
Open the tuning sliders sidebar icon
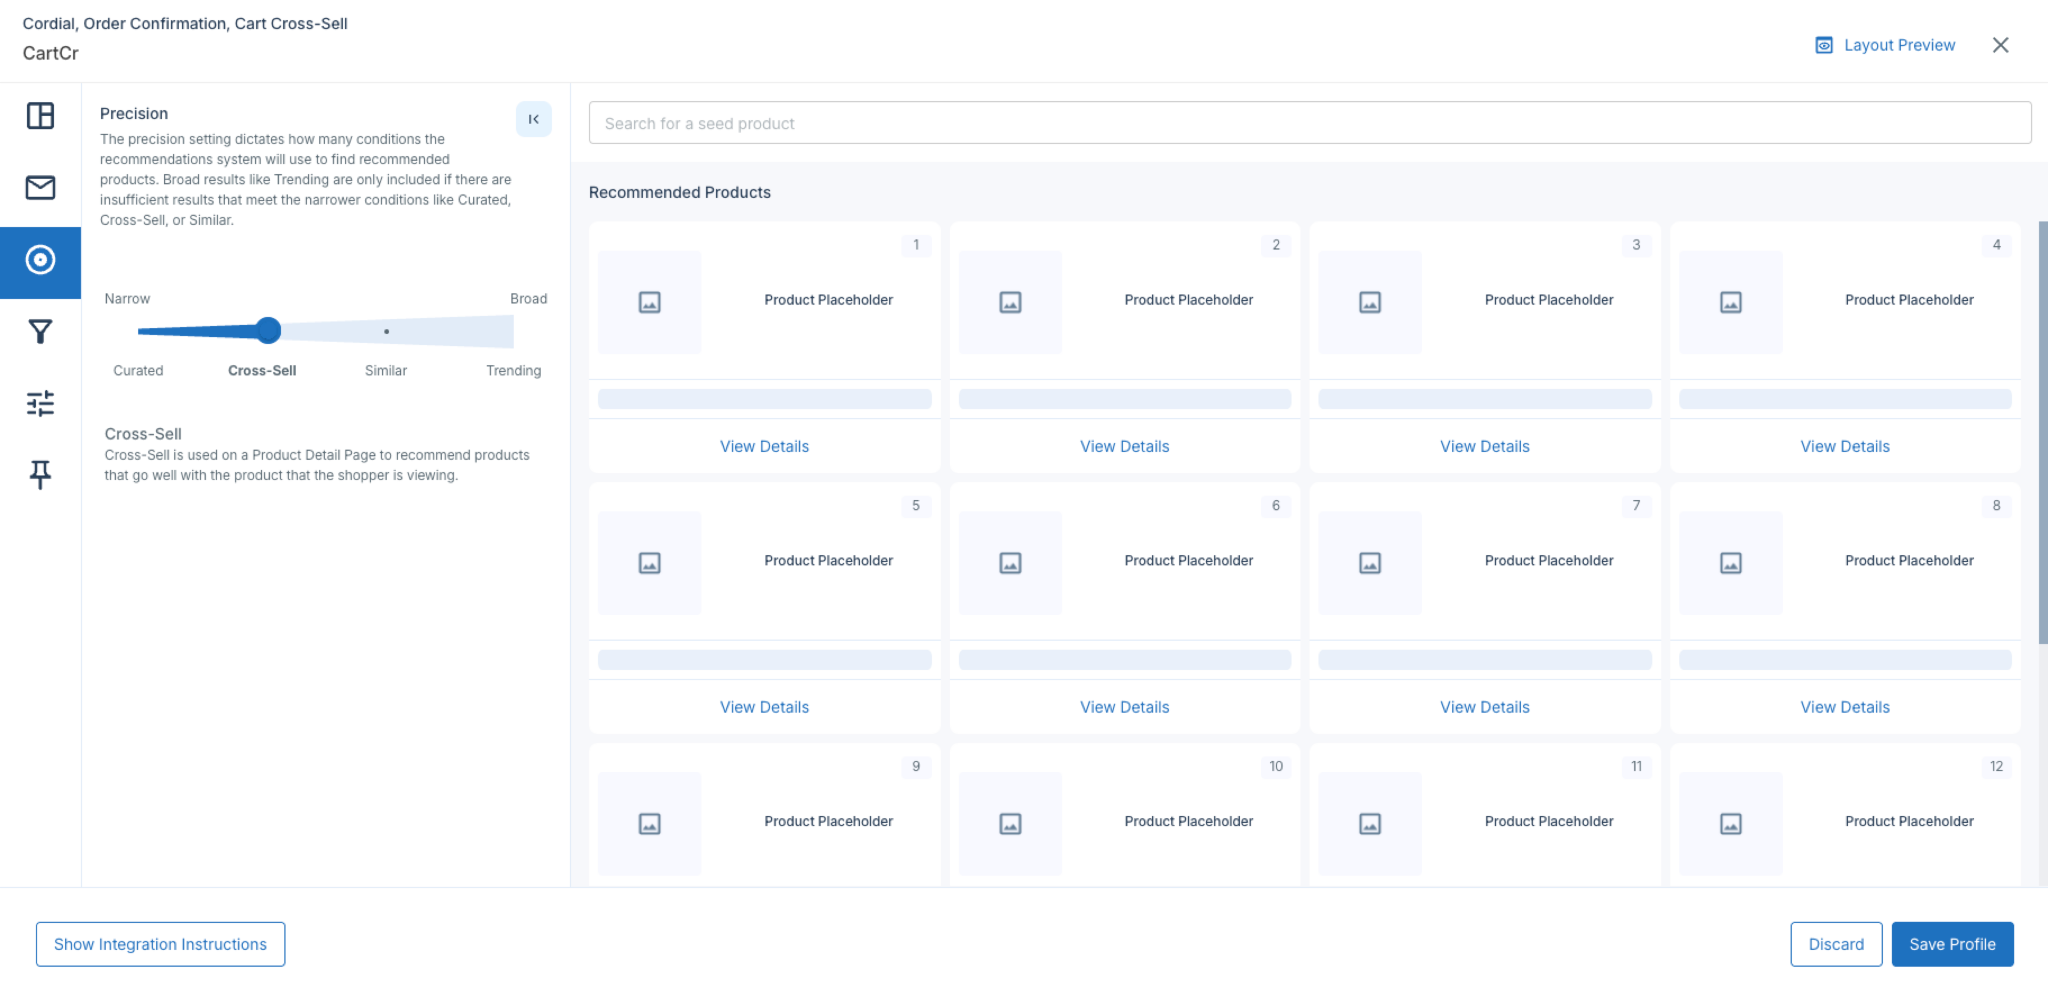click(40, 404)
